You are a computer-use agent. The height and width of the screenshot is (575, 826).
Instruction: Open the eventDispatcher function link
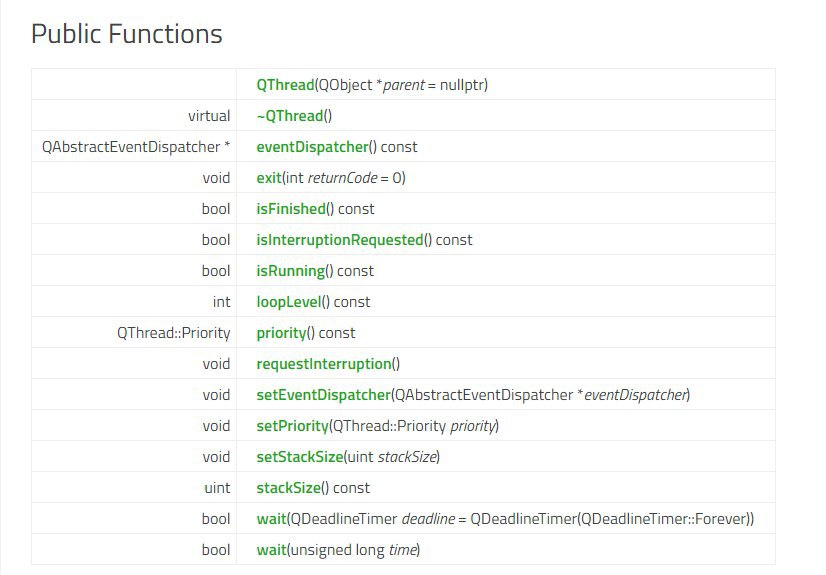click(x=312, y=147)
